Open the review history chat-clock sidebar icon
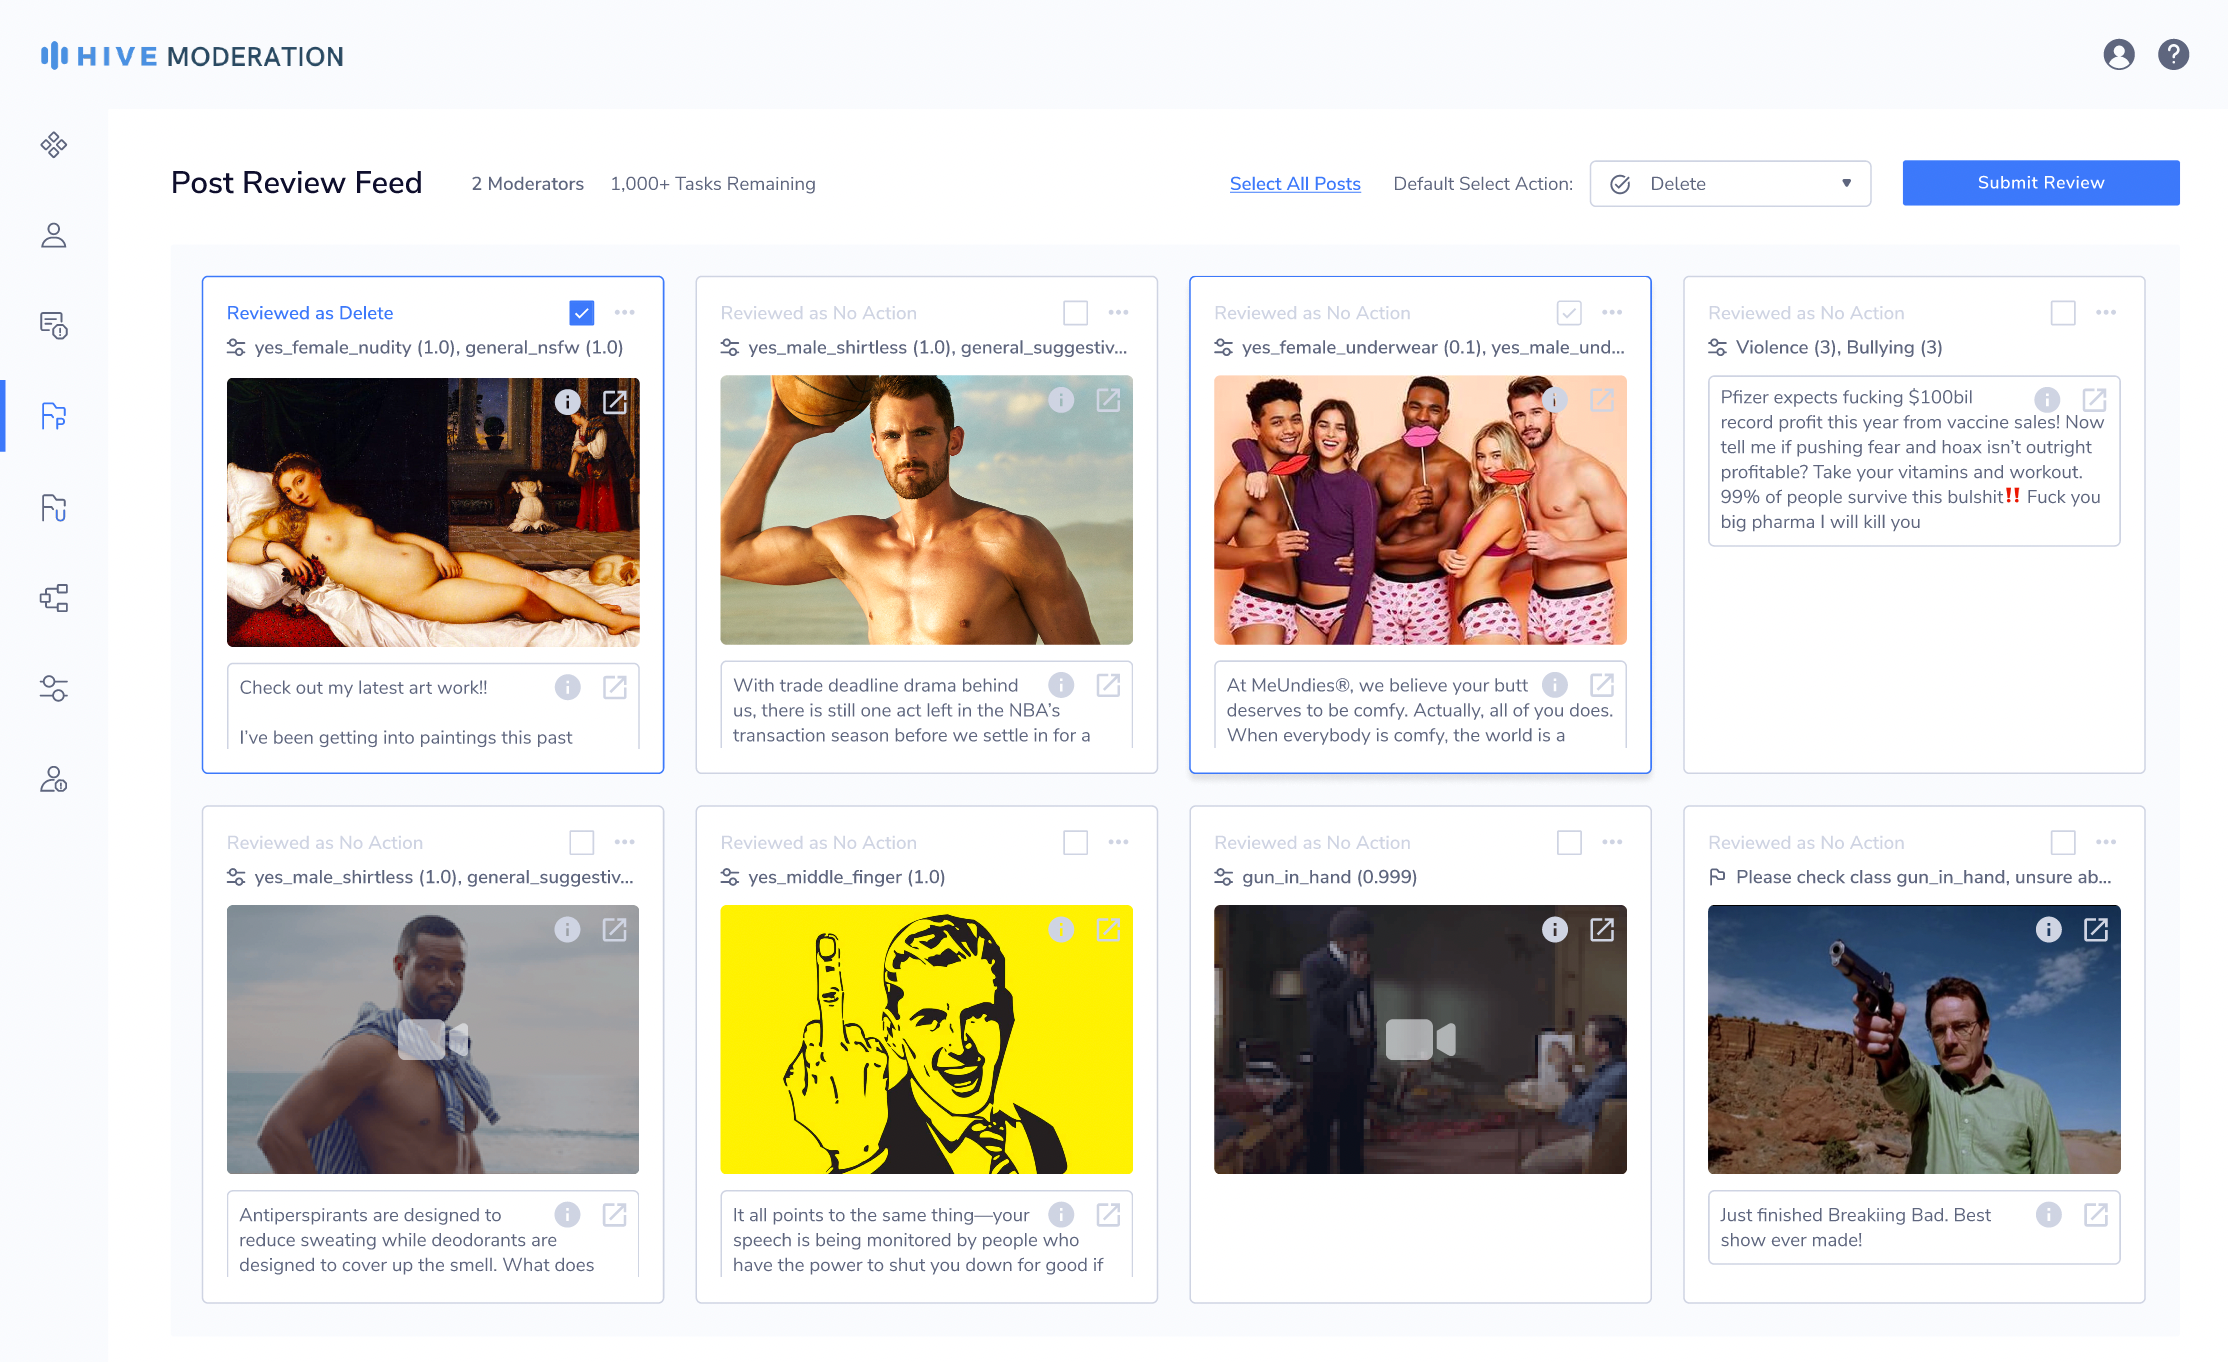This screenshot has width=2228, height=1362. pos(54,325)
